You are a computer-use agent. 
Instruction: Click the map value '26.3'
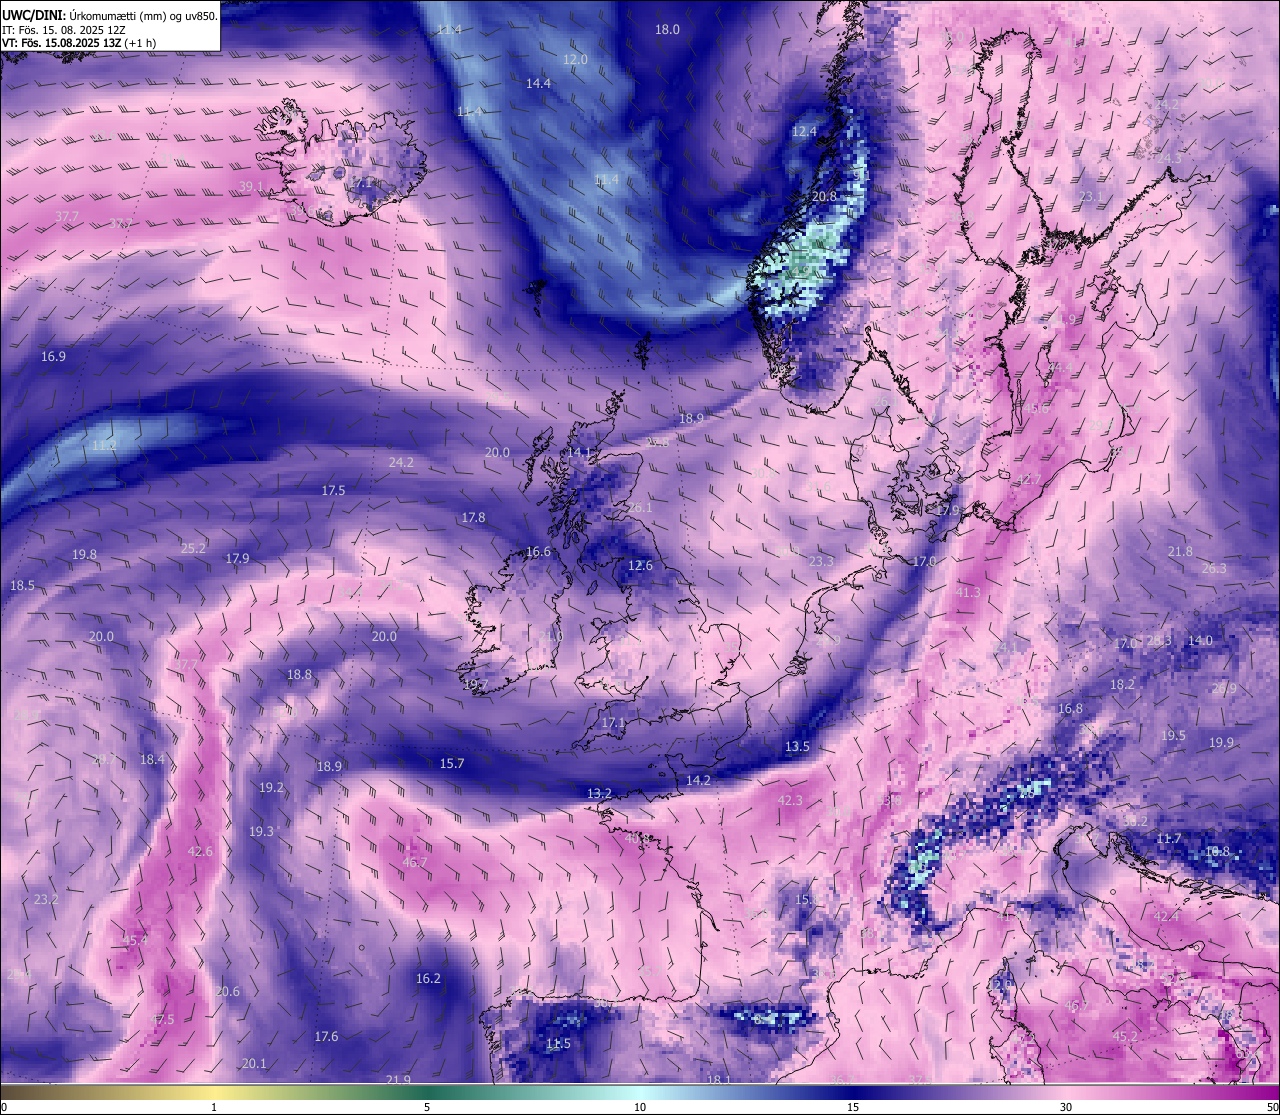click(x=1213, y=569)
